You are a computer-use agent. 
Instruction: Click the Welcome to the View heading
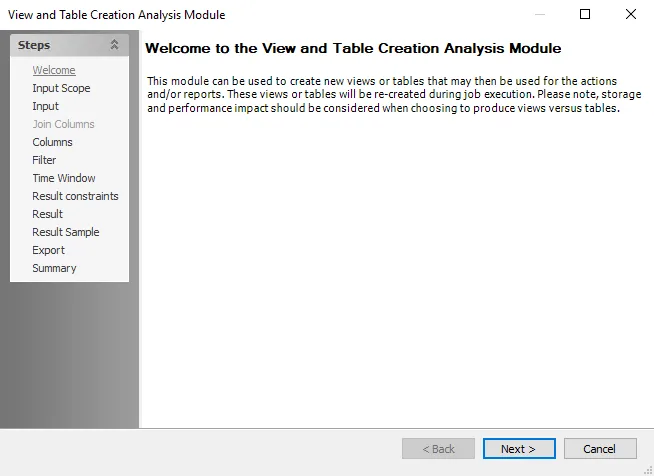(x=353, y=48)
